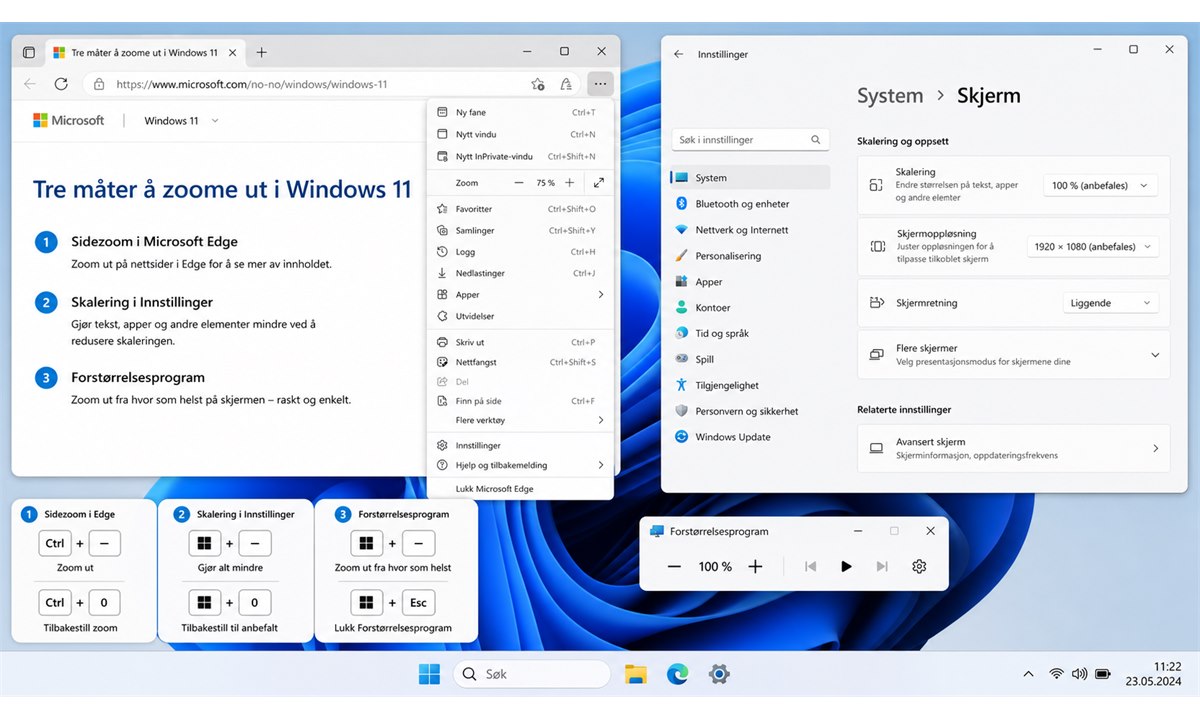Click taskbar Søk search box
1200x720 pixels.
click(532, 675)
